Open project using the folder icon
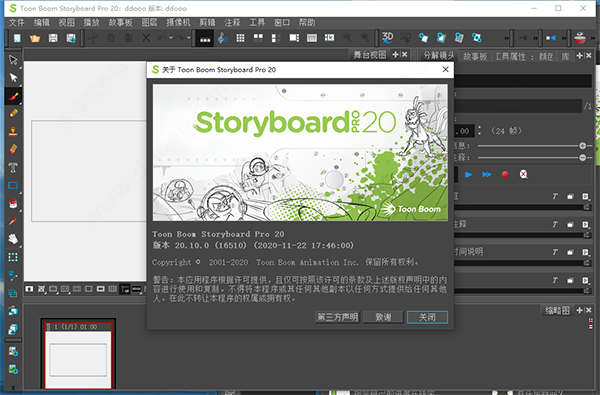The image size is (600, 395). (35, 38)
